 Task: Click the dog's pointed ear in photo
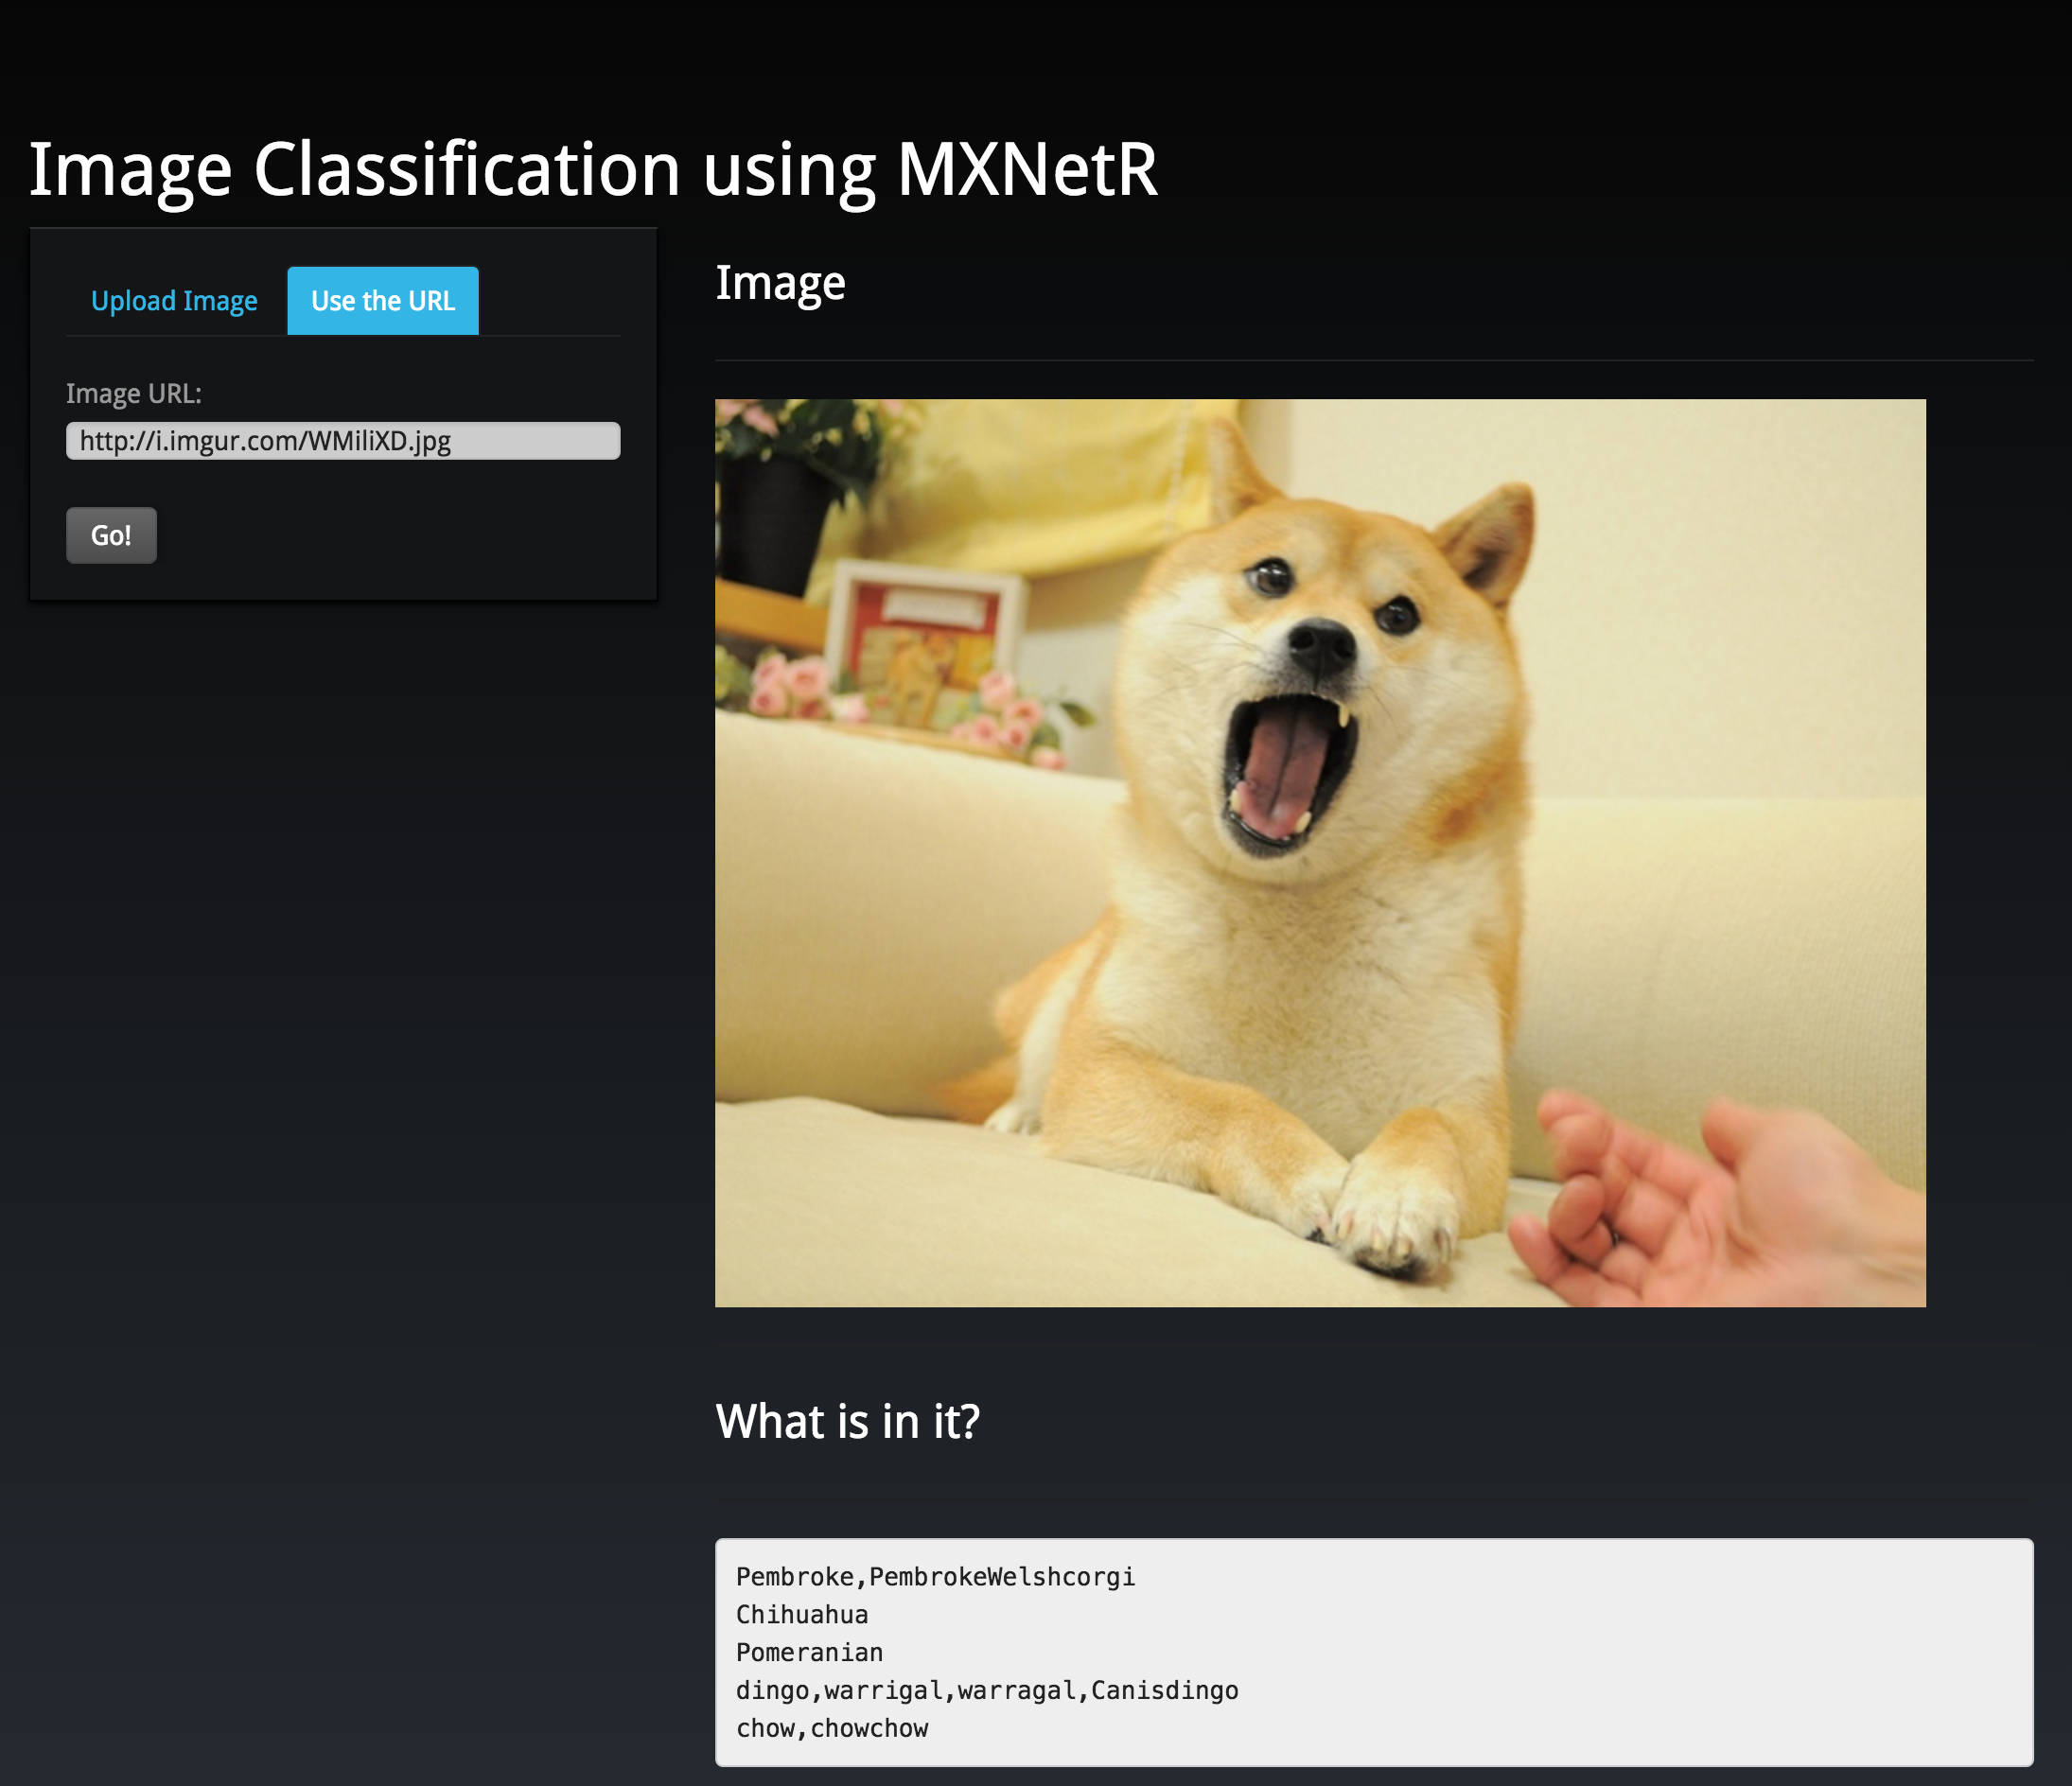[x=1495, y=540]
